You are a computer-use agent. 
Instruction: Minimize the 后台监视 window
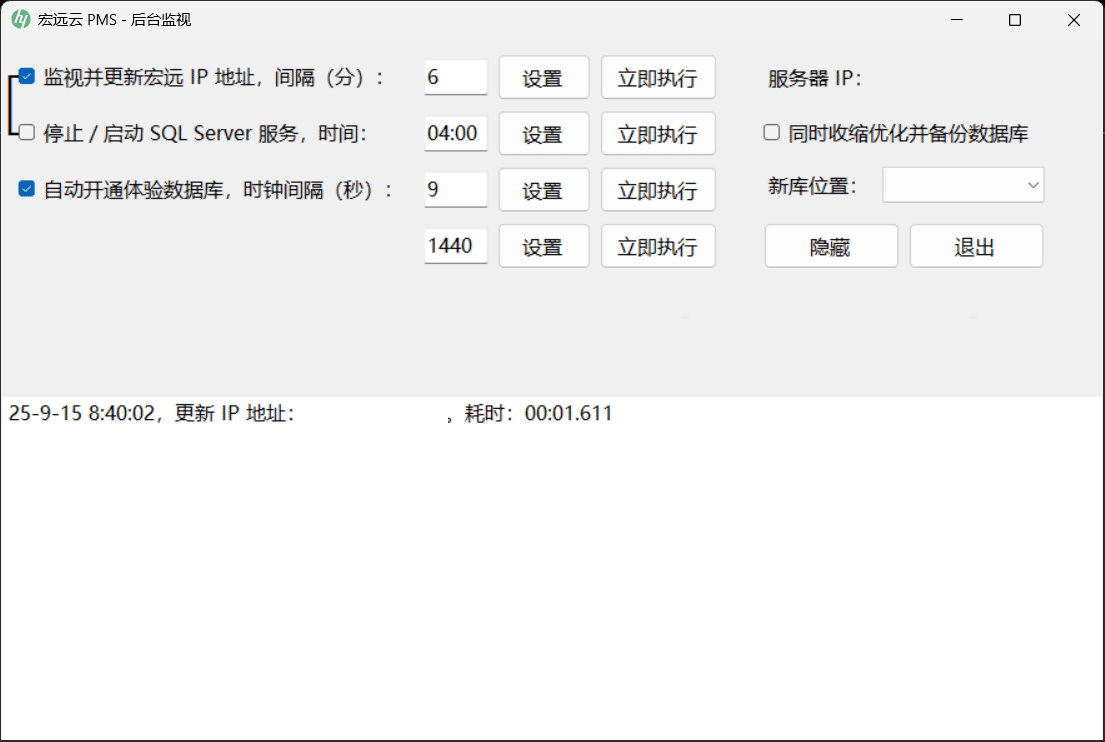[957, 20]
